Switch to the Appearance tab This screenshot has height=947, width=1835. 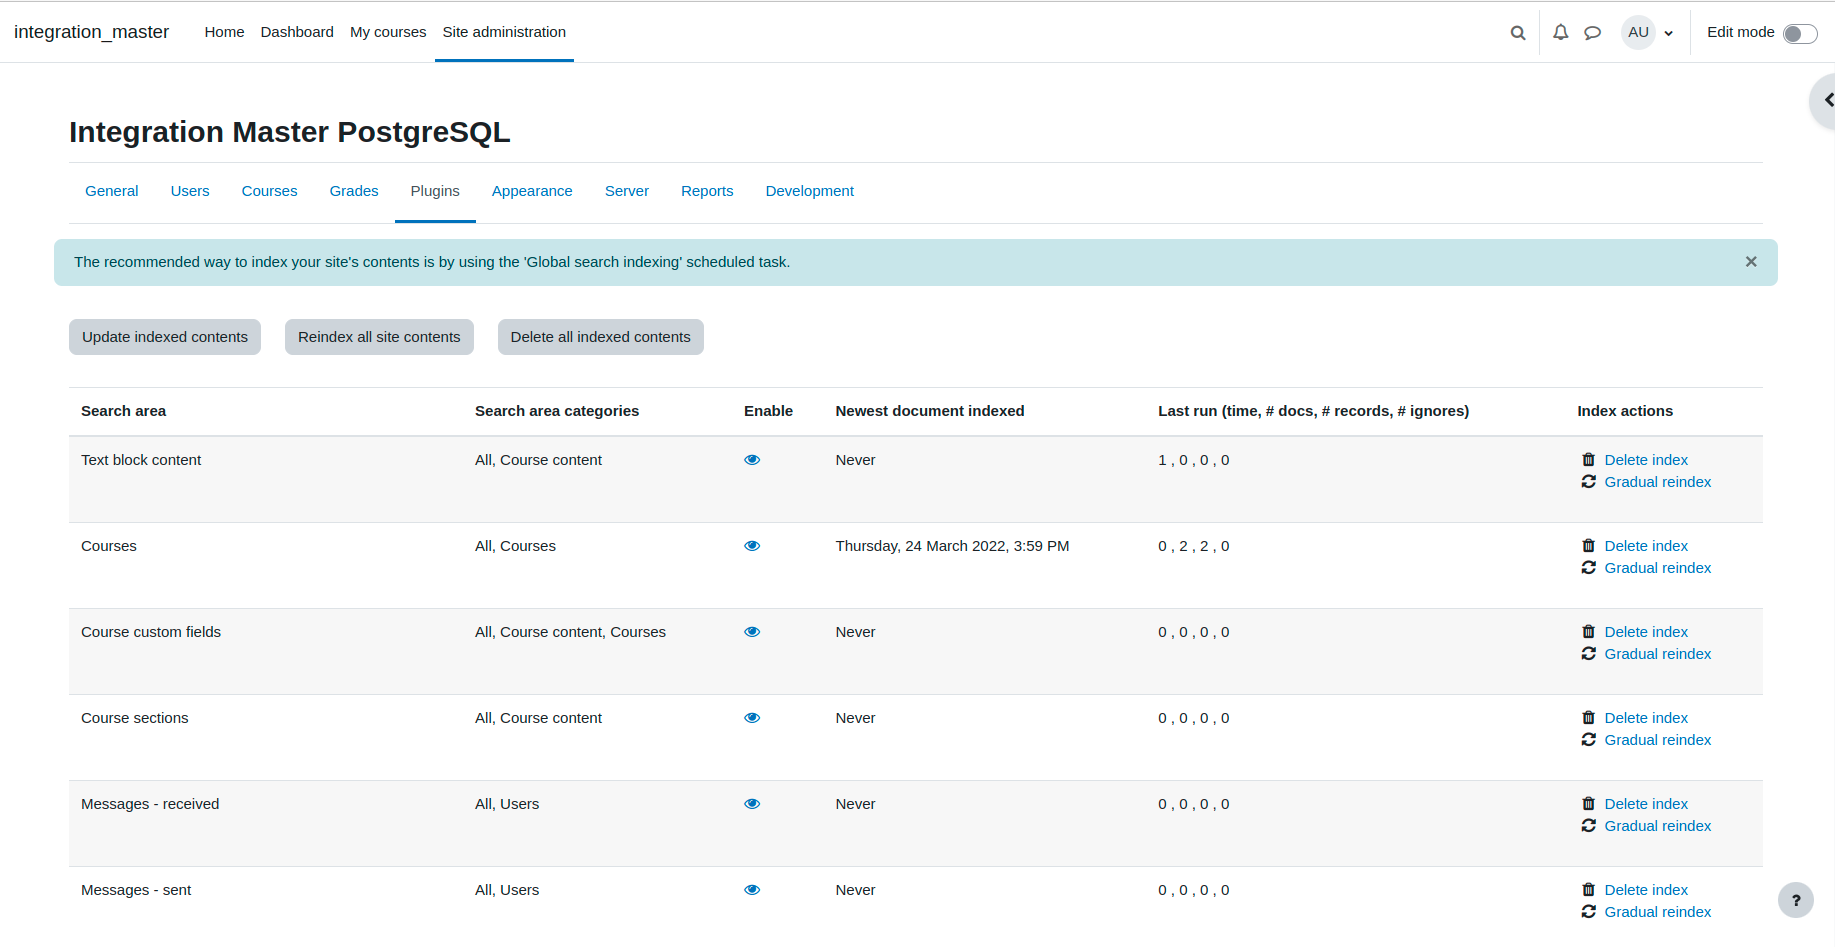point(532,191)
